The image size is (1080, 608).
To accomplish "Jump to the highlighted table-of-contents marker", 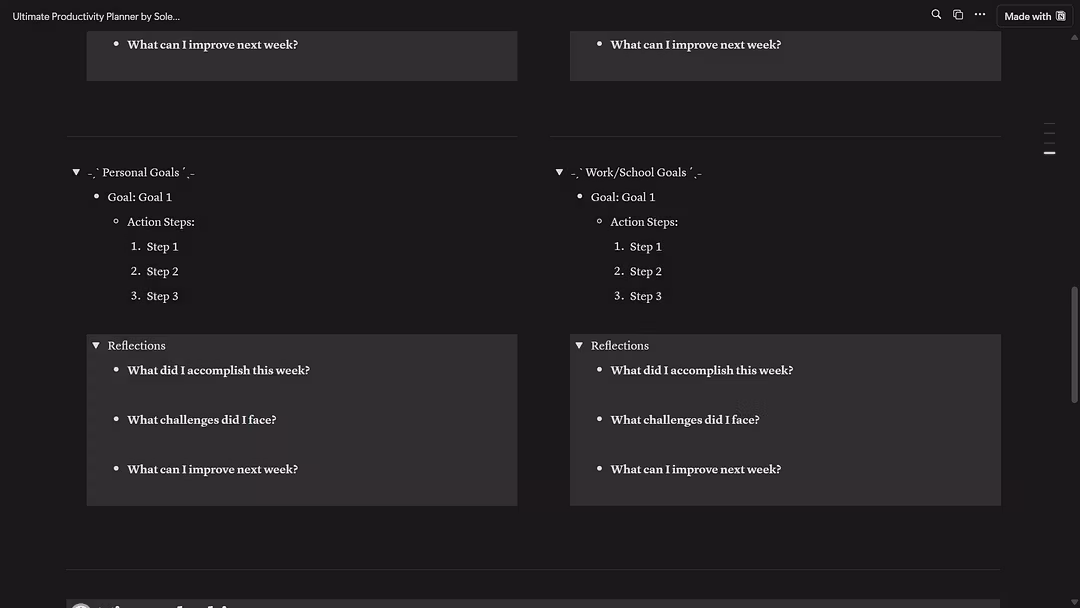I will point(1049,153).
